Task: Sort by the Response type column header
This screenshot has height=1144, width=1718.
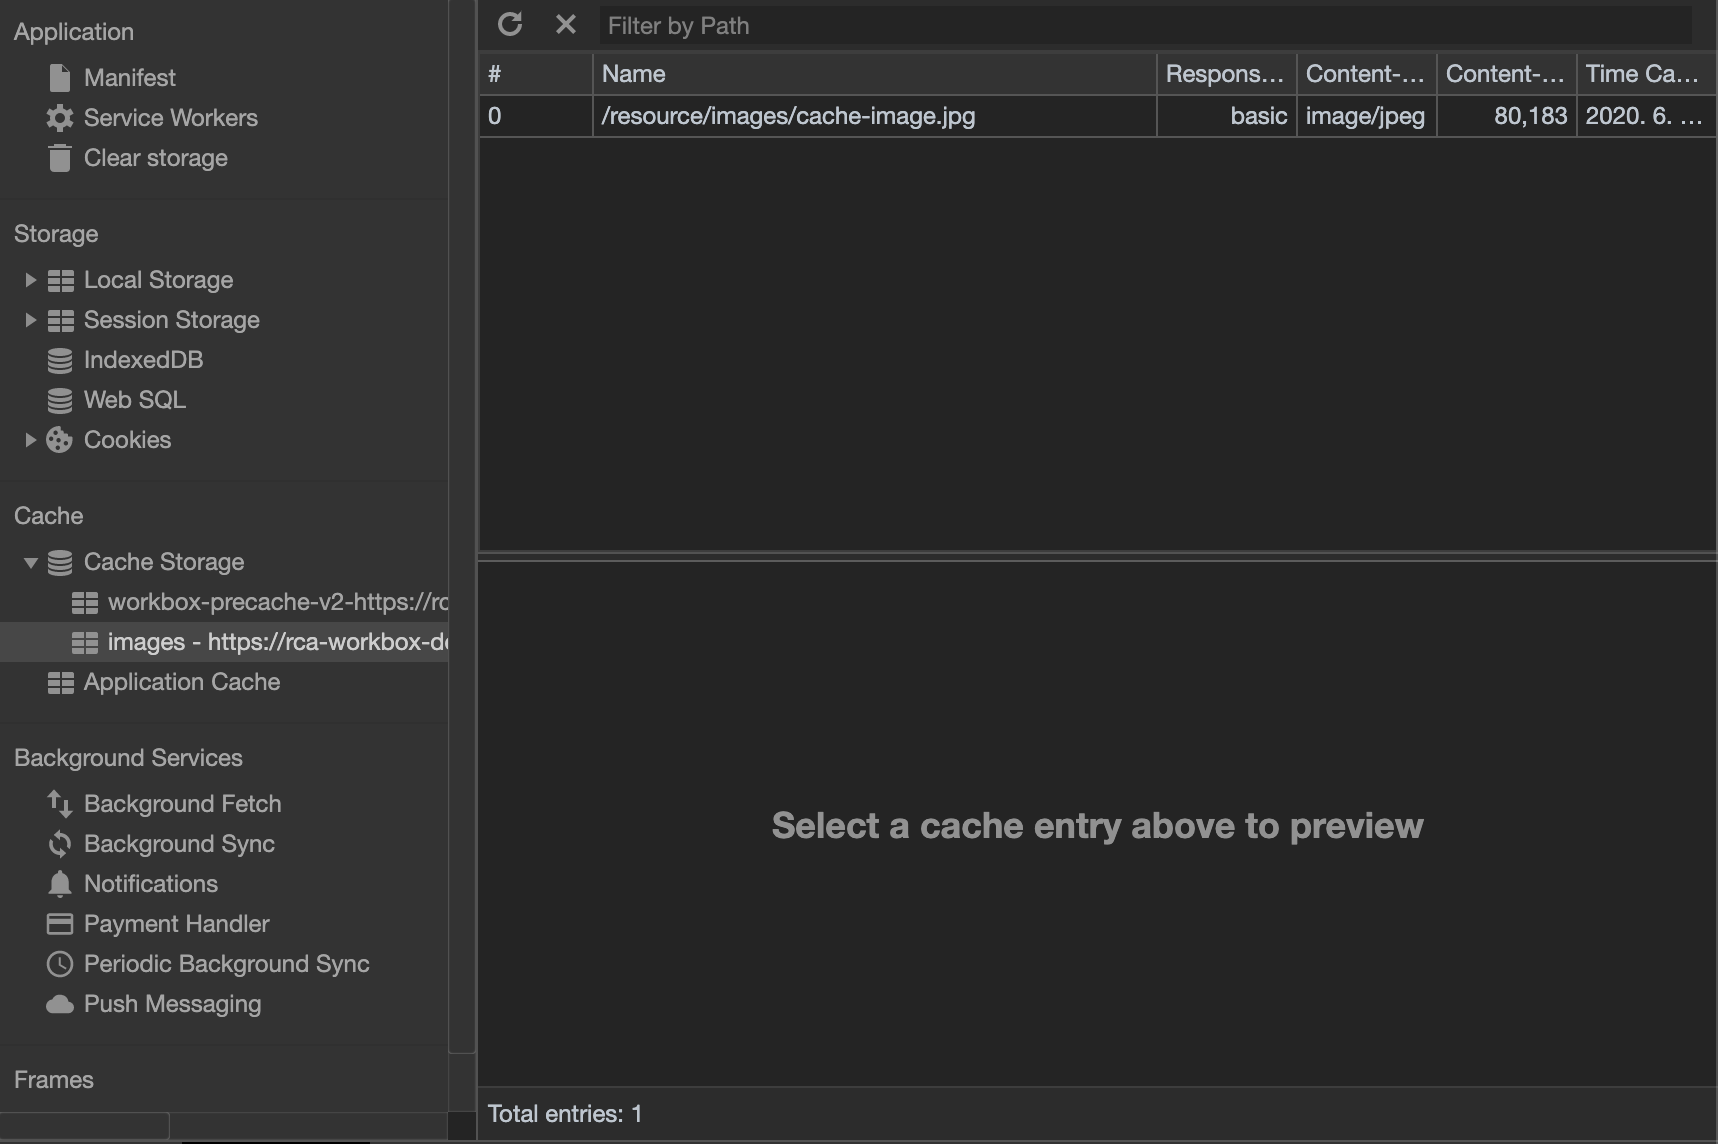Action: coord(1227,74)
